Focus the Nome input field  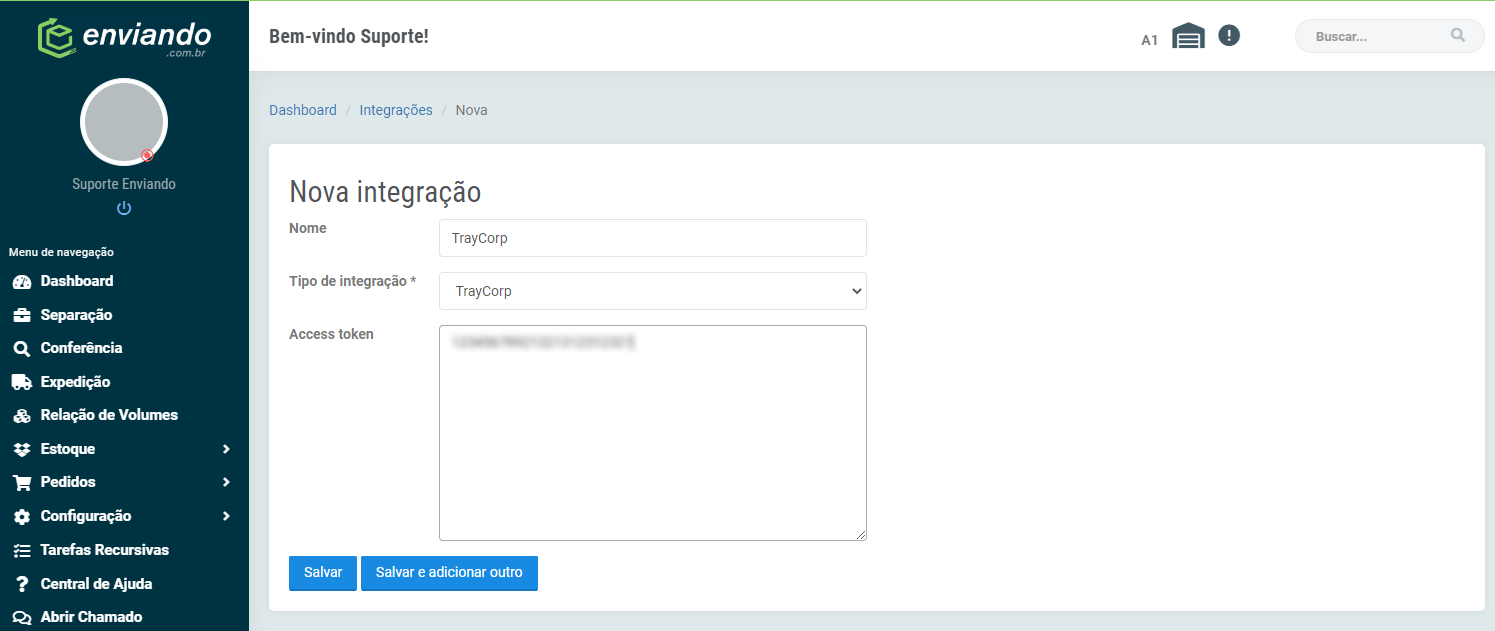pyautogui.click(x=653, y=238)
